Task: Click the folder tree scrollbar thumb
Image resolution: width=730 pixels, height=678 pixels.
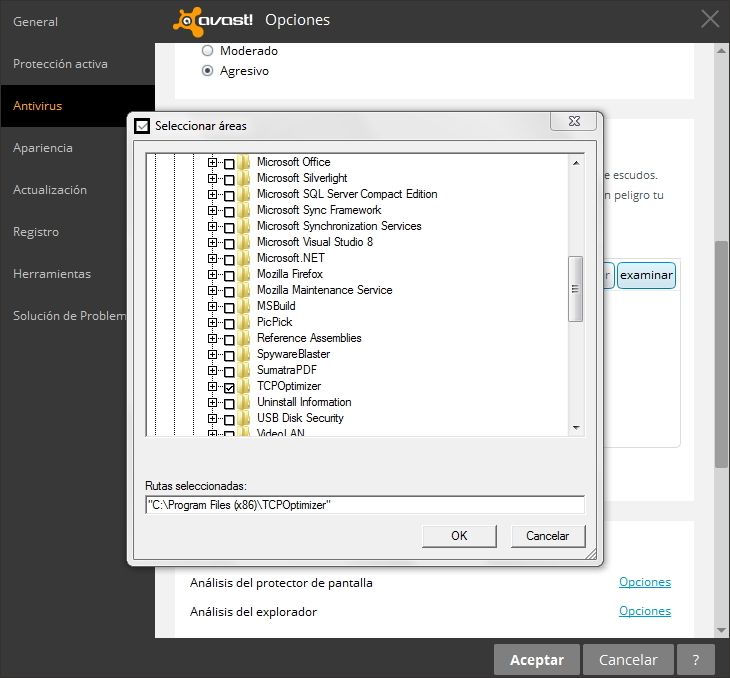Action: [x=575, y=289]
